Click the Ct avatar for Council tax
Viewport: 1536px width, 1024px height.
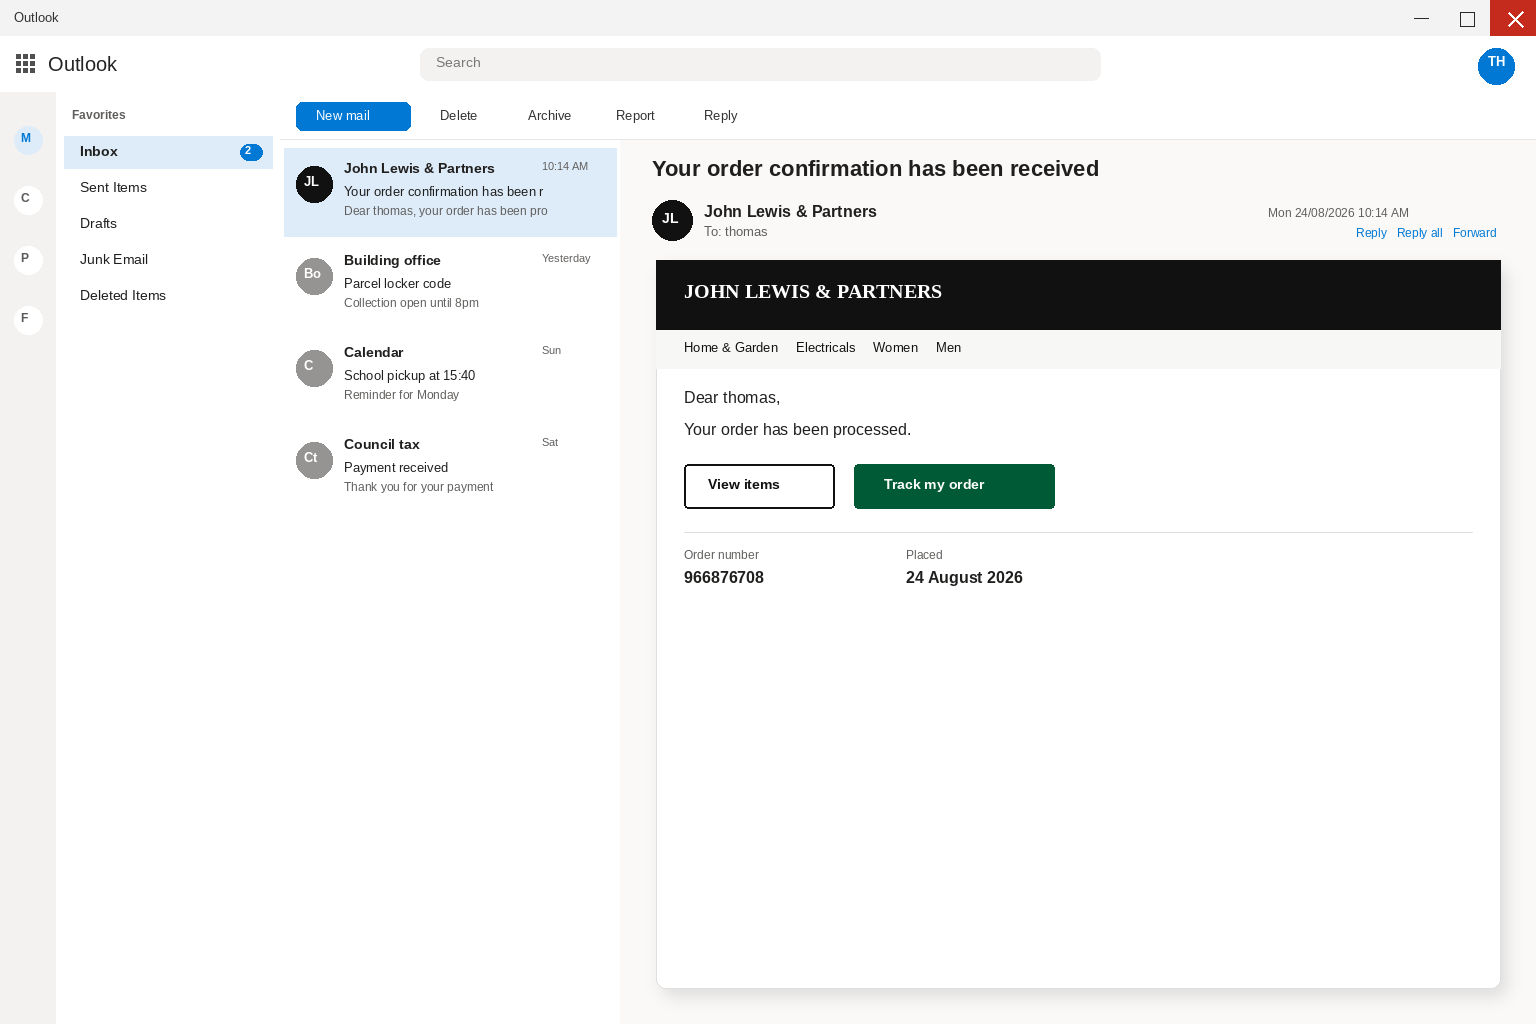(x=314, y=460)
